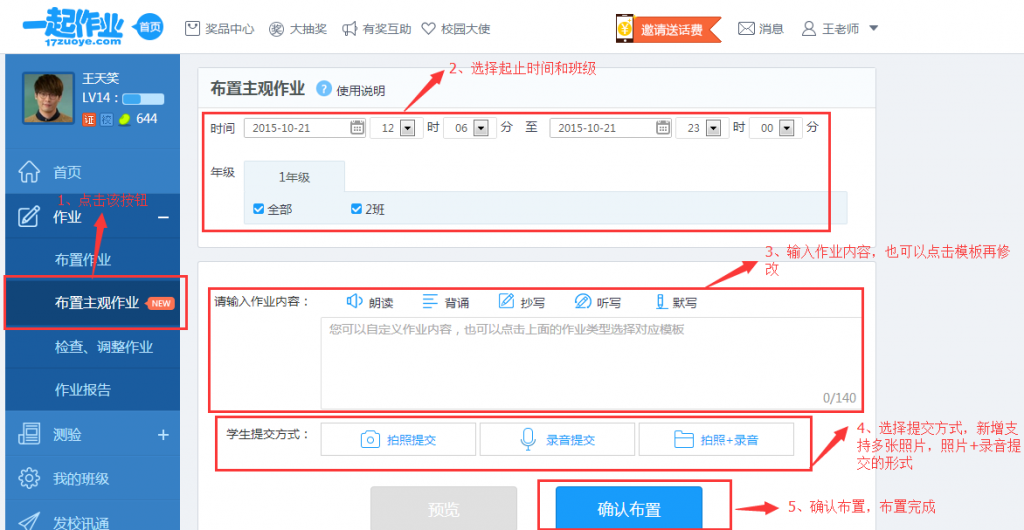Screen dimensions: 1024x530
Task: Click the LV14 level progress bar
Action: [x=143, y=99]
